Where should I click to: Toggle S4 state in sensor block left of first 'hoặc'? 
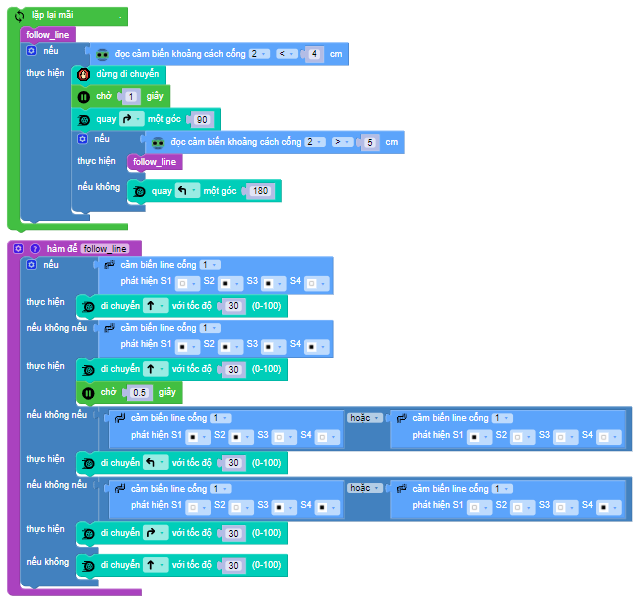pyautogui.click(x=327, y=437)
